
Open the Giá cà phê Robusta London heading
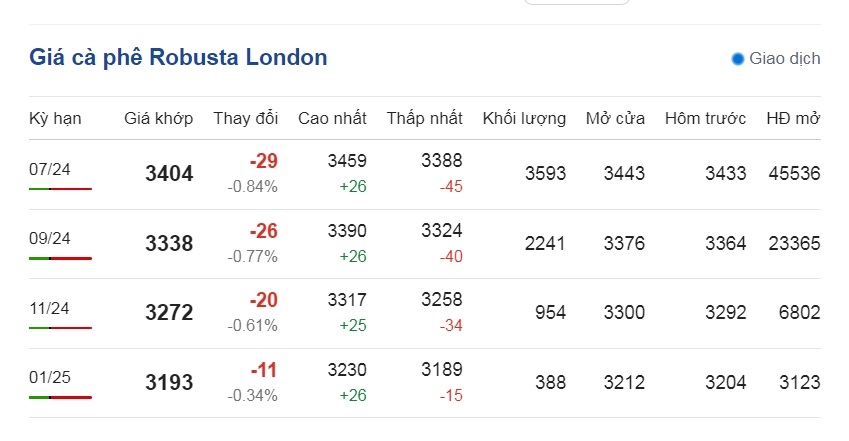point(178,57)
